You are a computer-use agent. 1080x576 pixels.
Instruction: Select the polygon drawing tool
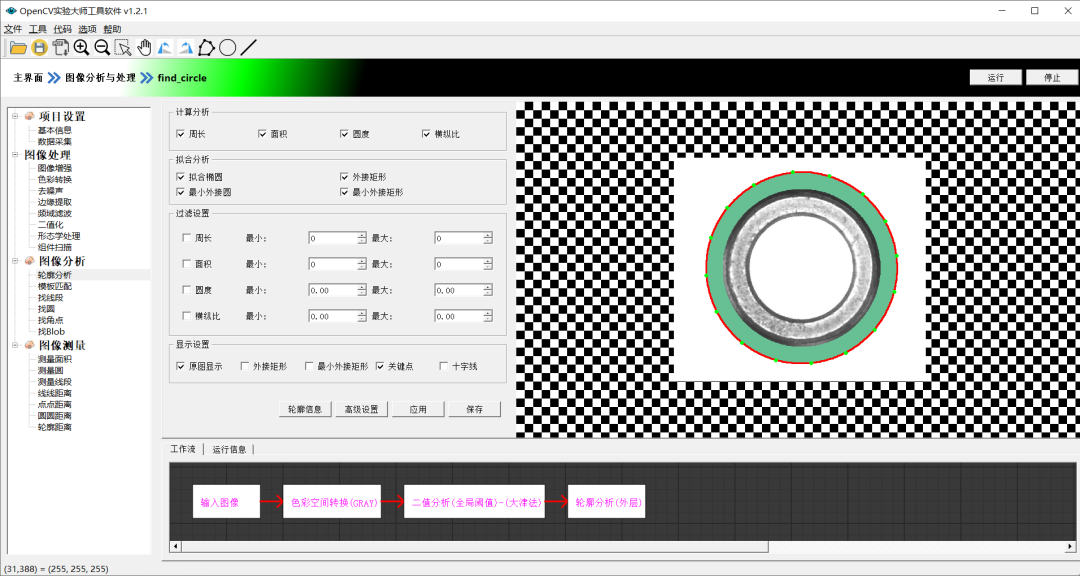click(206, 48)
